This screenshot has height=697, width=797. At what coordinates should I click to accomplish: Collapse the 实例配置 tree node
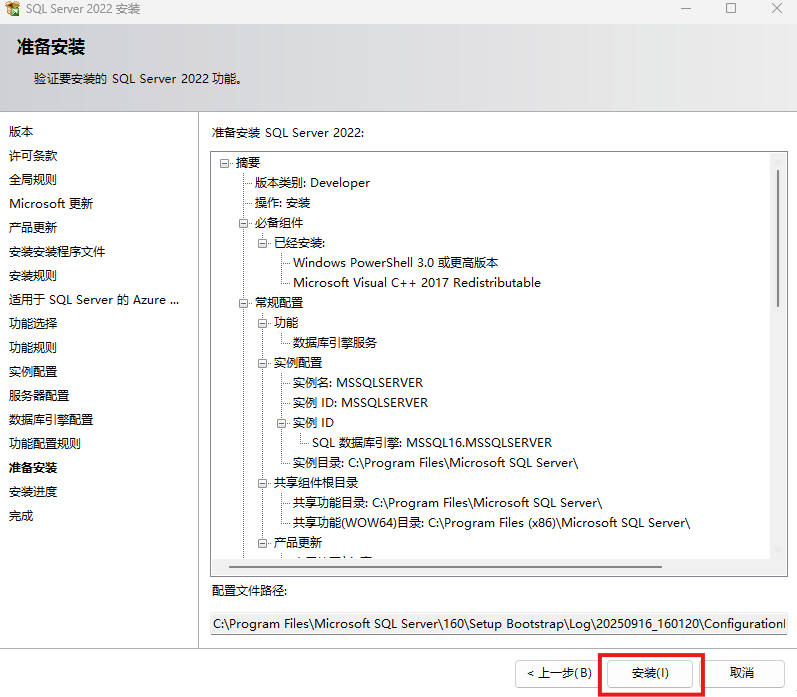coord(262,363)
